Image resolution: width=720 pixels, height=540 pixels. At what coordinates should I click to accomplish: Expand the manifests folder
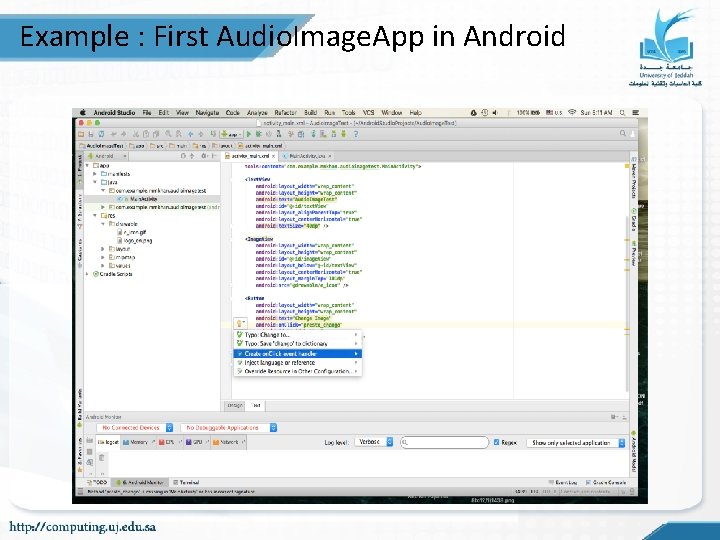(x=95, y=174)
